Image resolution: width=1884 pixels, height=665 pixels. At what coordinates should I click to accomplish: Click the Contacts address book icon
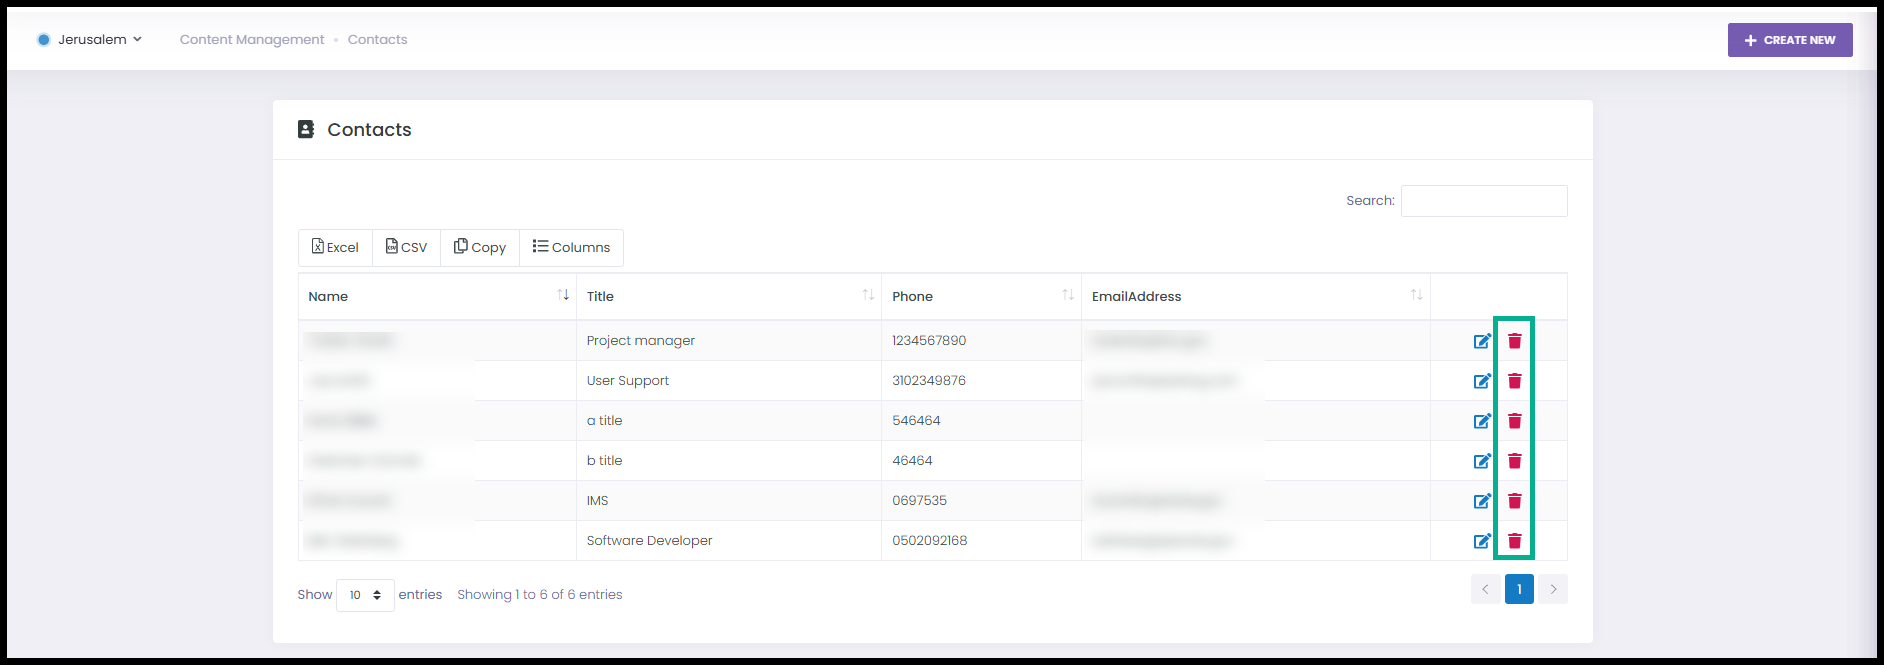(x=306, y=129)
